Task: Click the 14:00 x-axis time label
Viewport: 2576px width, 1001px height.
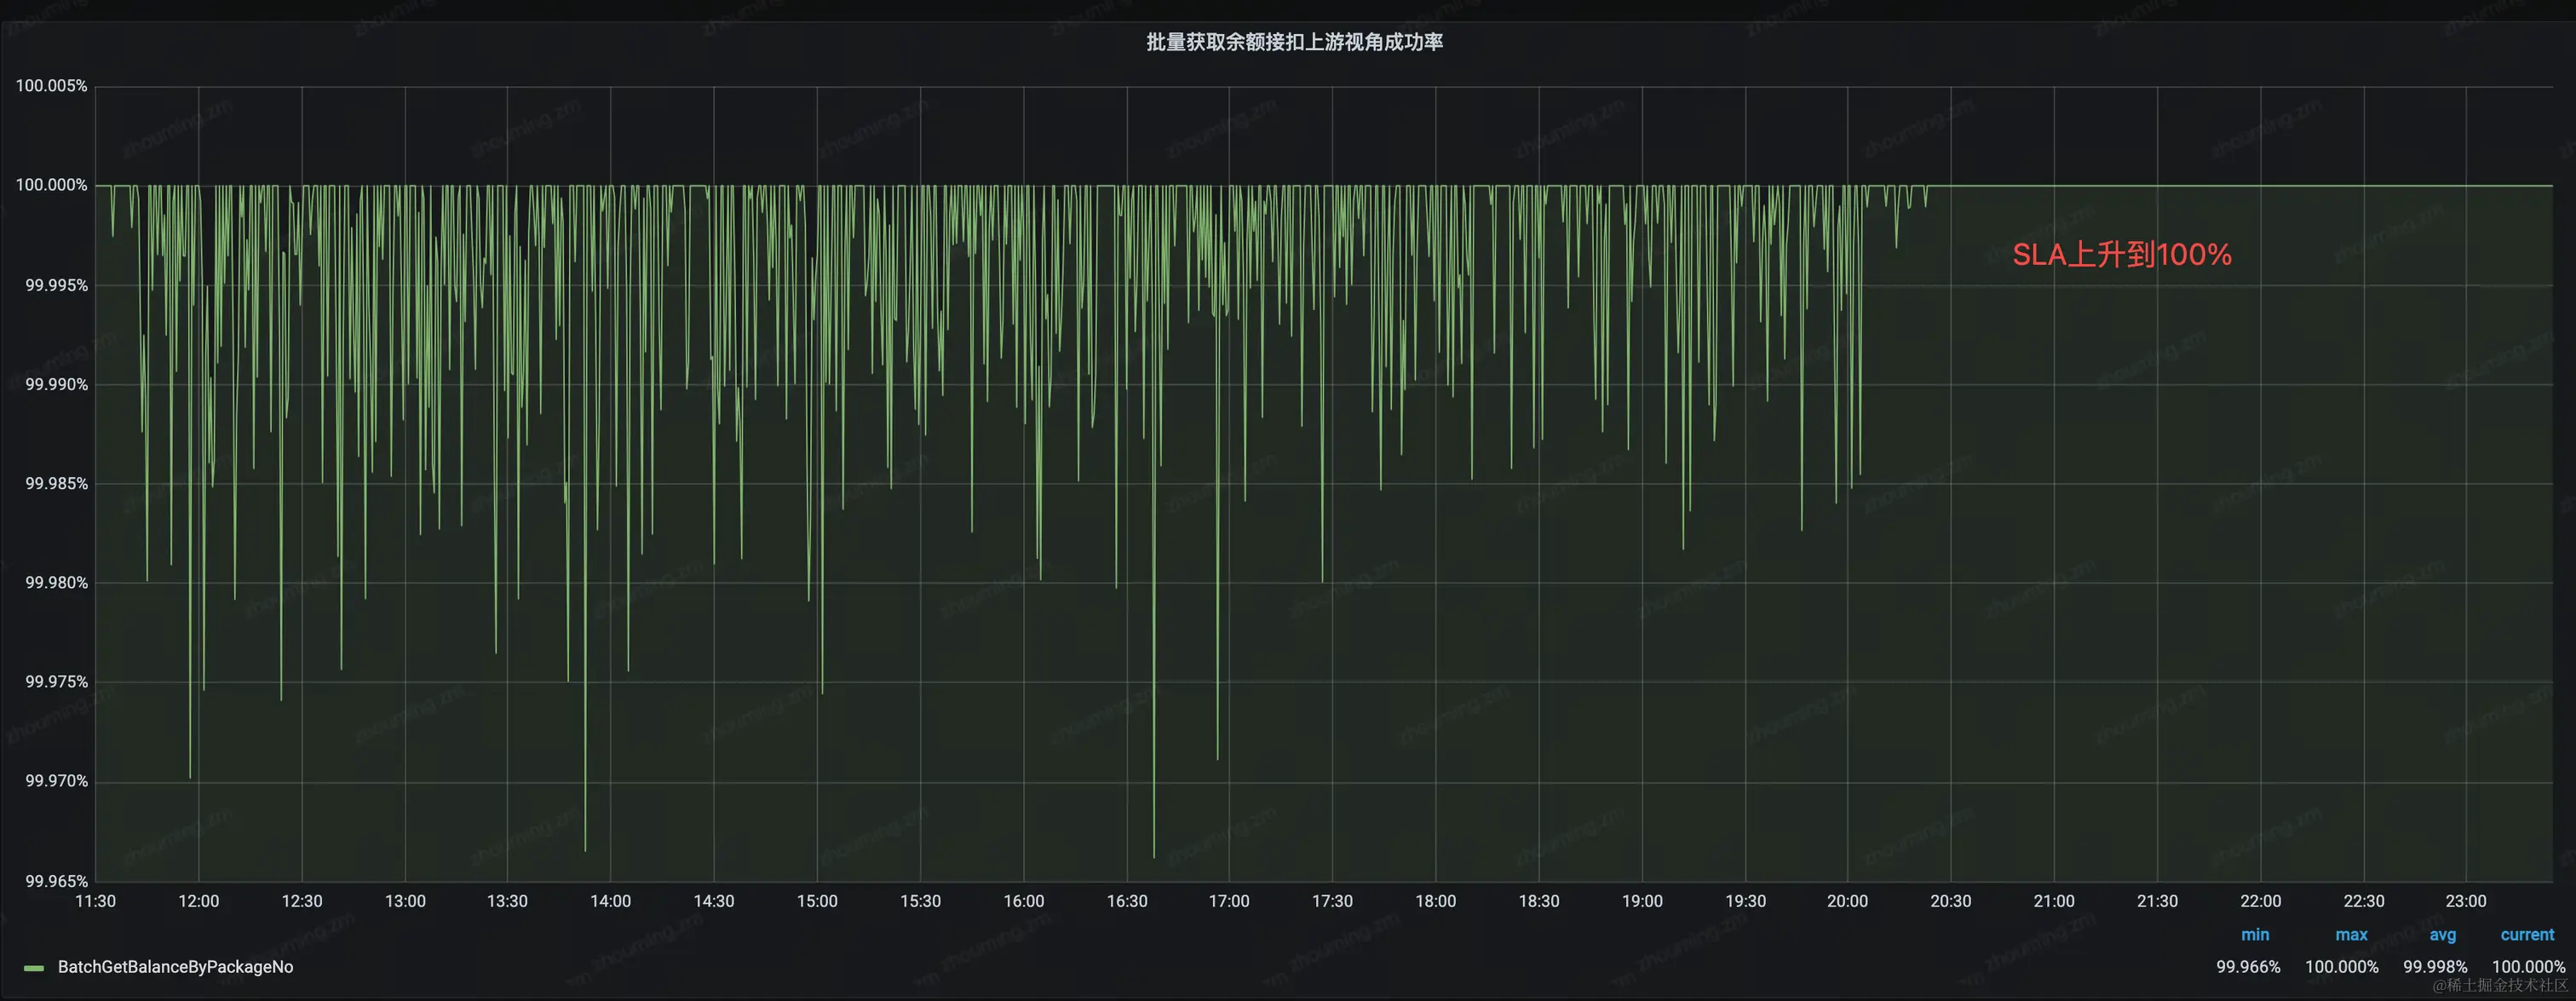Action: tap(610, 901)
